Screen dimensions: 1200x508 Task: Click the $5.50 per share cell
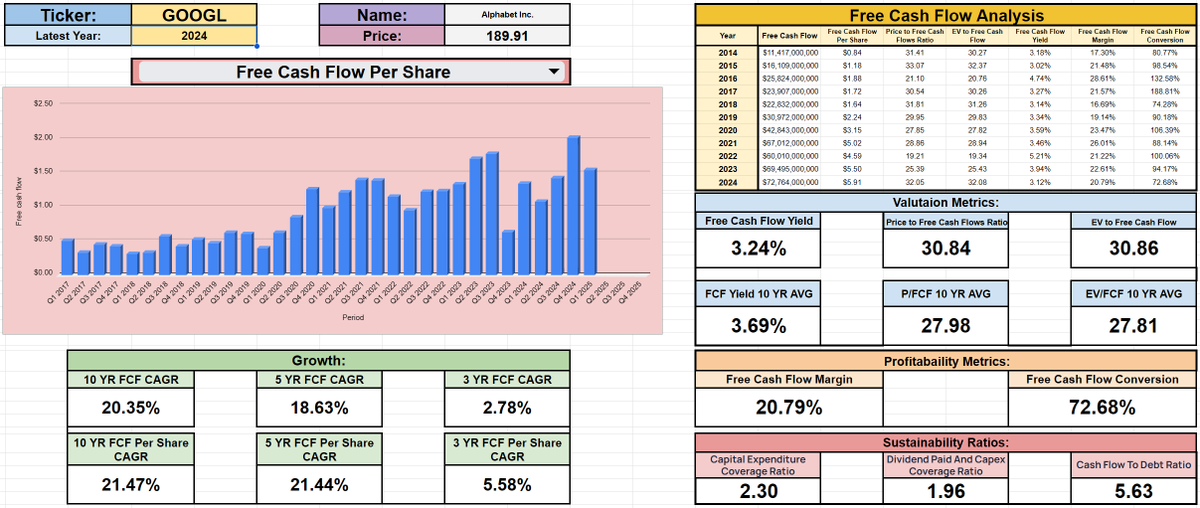(853, 169)
